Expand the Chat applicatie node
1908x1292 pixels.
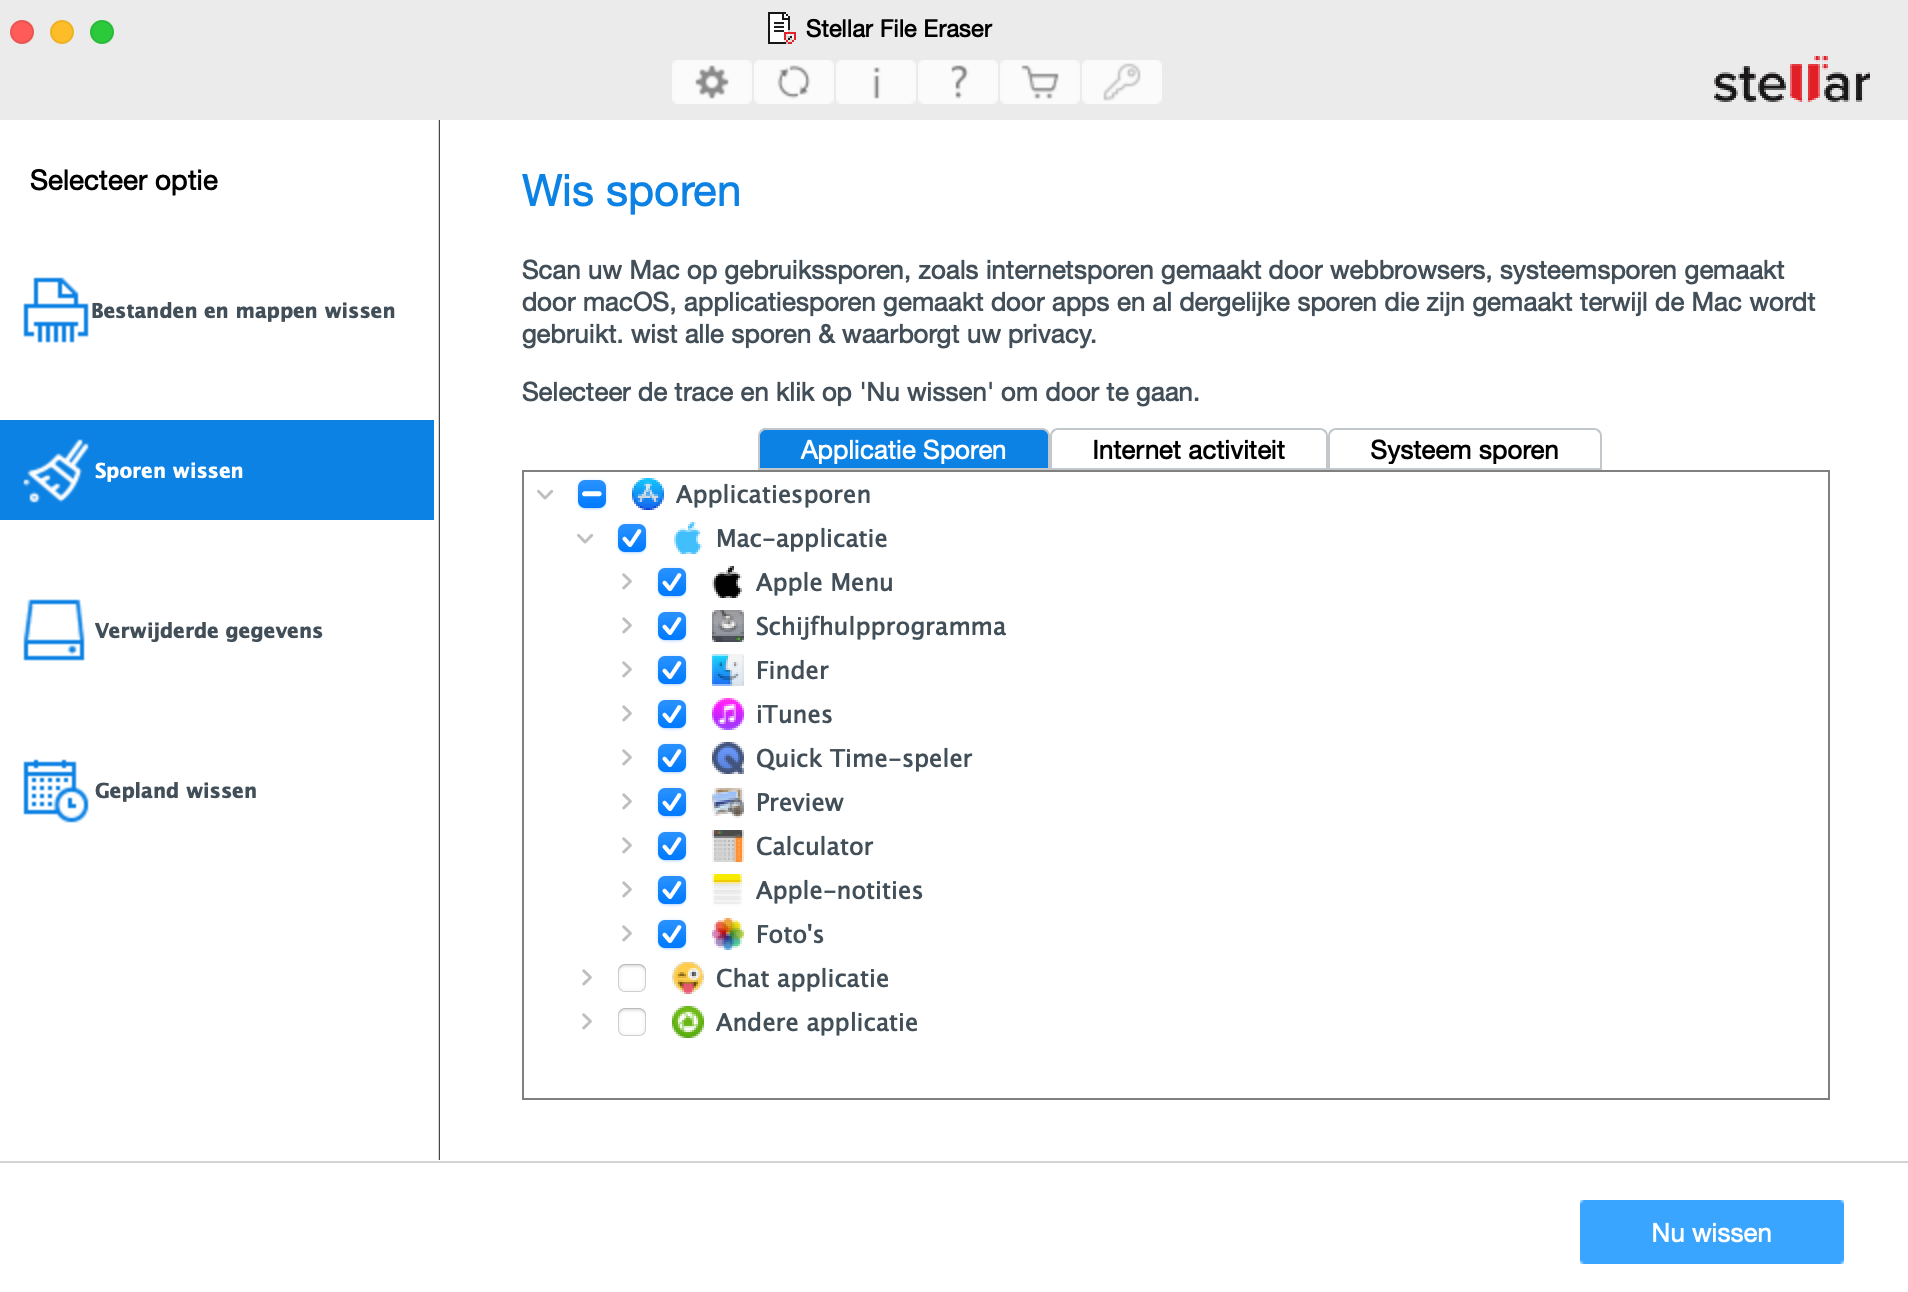(586, 977)
